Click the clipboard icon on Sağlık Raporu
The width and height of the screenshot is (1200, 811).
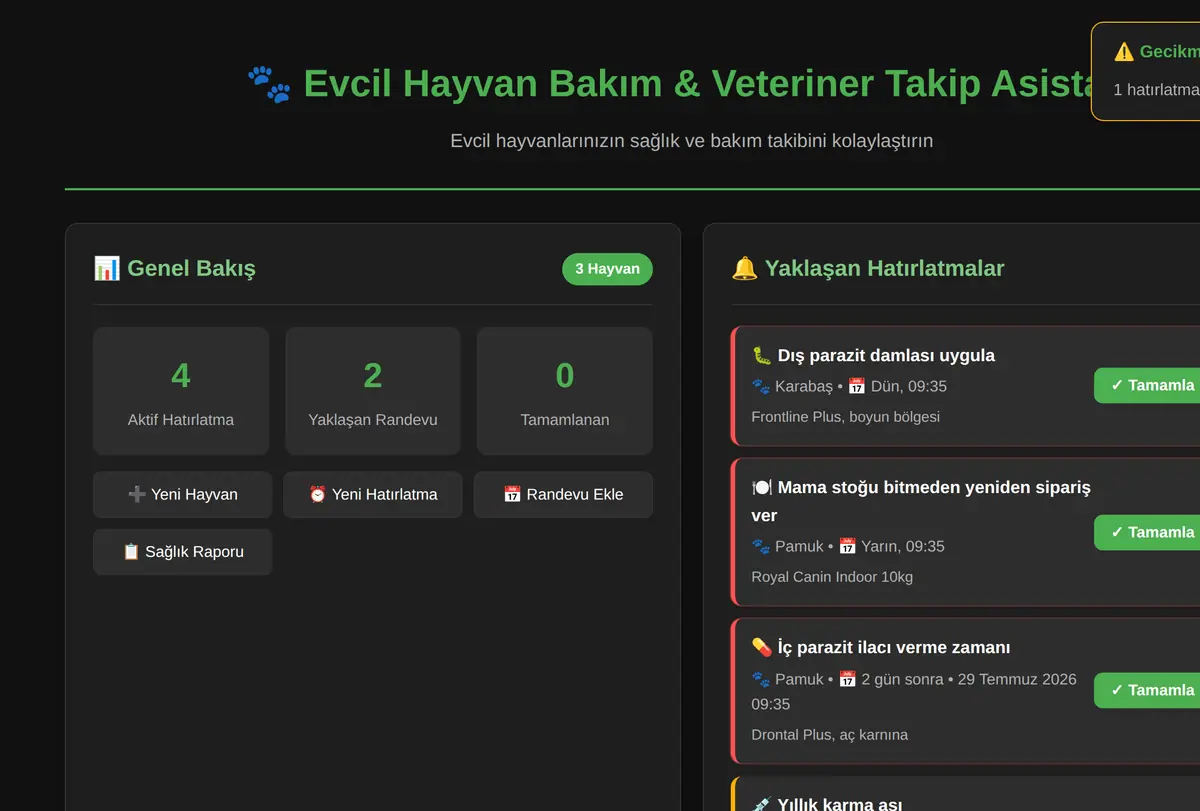(x=131, y=552)
